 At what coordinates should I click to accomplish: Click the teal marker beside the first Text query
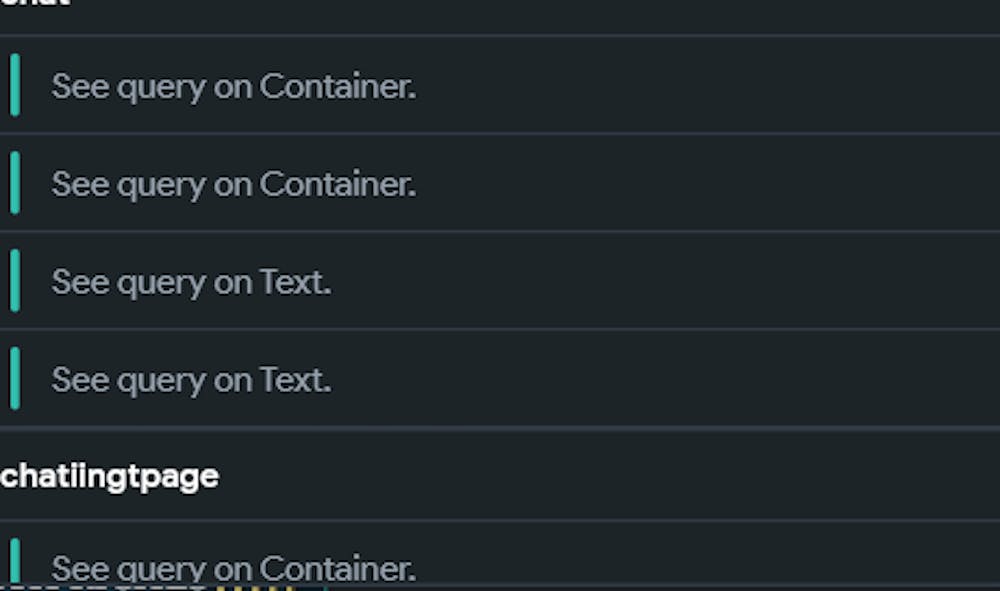15,281
